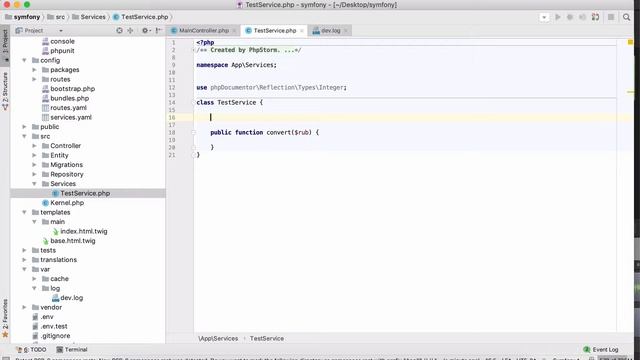Open bundles.php in project tree
The height and width of the screenshot is (360, 640).
tap(69, 98)
